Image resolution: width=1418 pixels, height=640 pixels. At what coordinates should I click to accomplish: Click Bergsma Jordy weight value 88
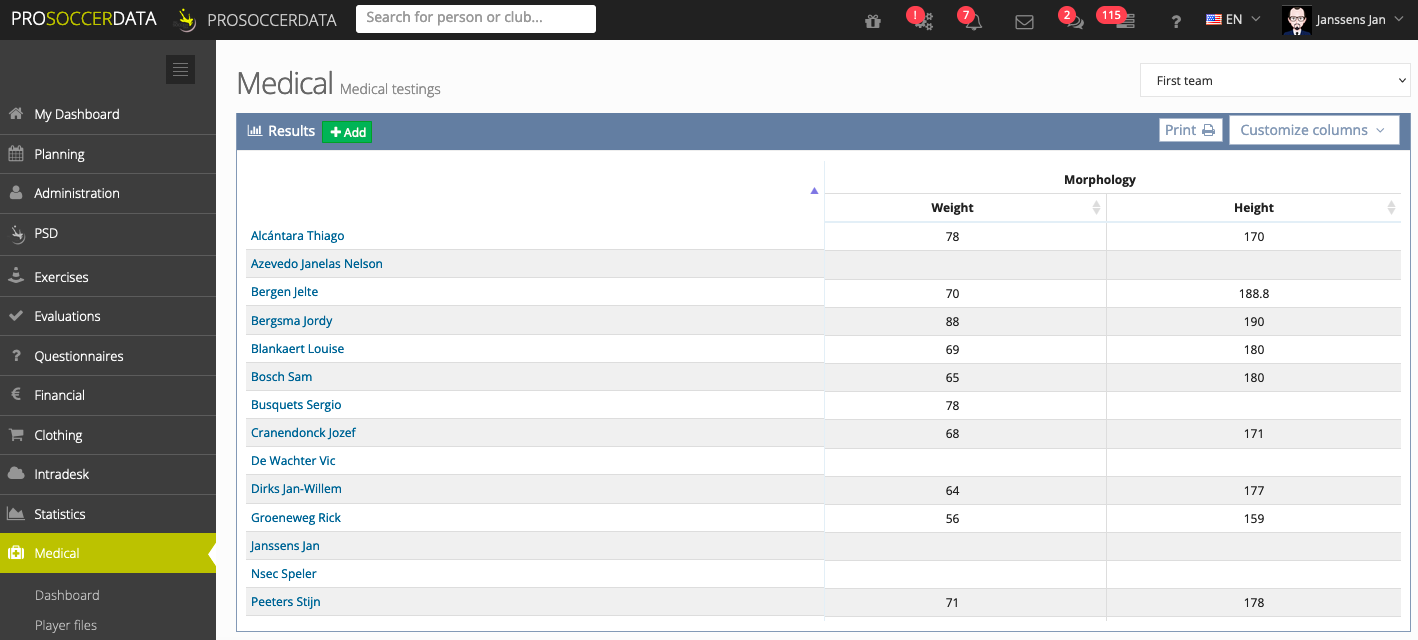click(952, 322)
